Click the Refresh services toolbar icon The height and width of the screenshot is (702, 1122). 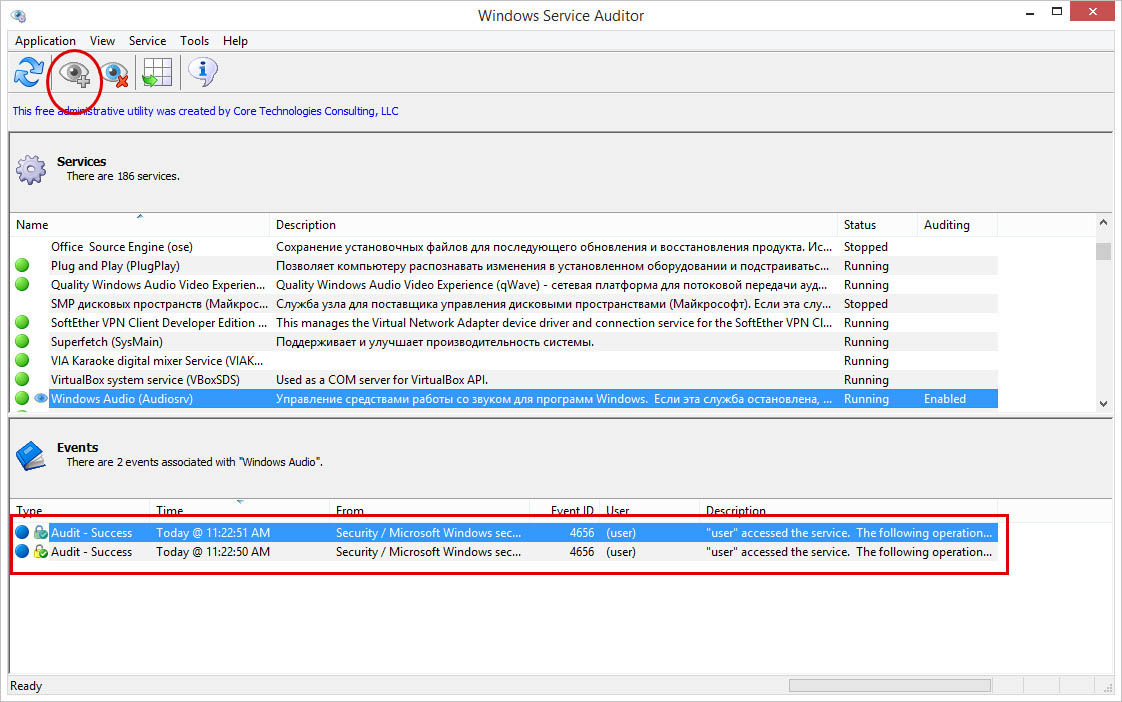click(29, 72)
